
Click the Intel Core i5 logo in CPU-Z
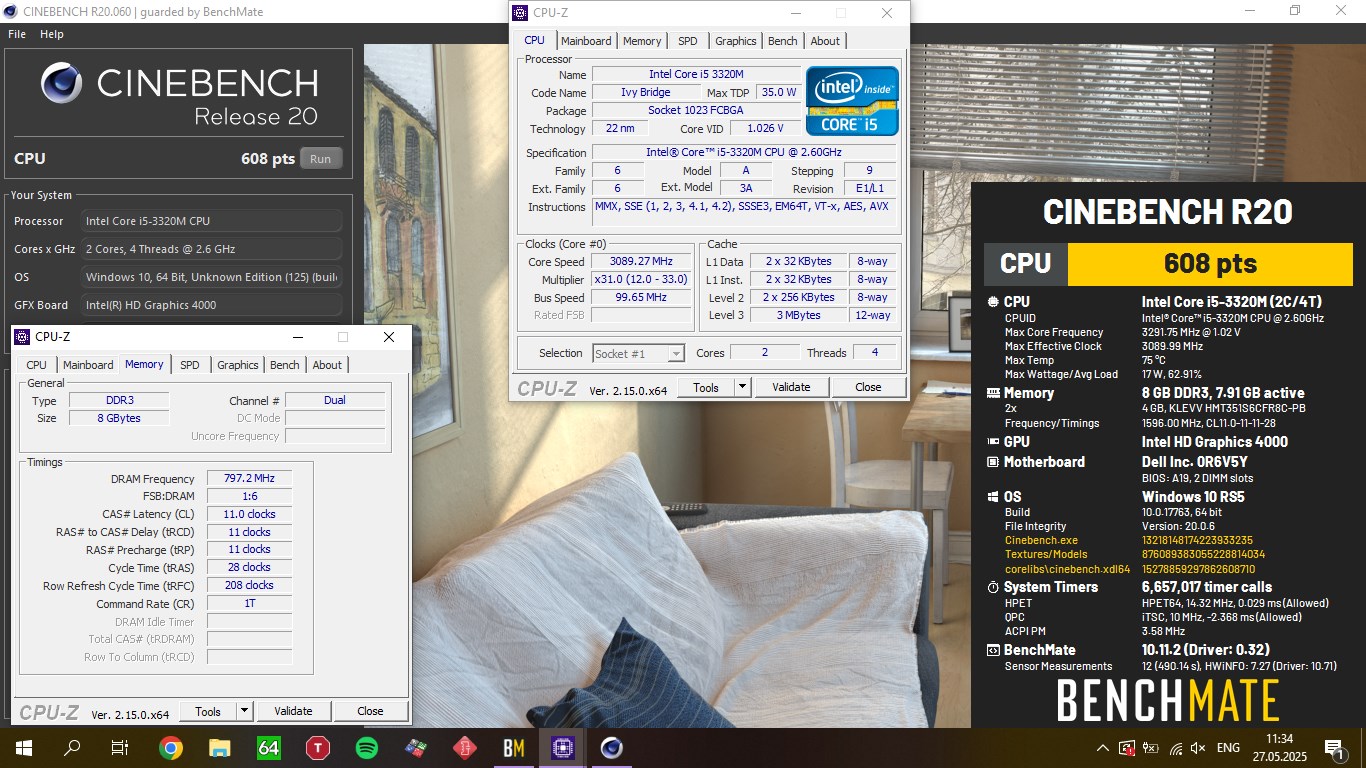[x=853, y=101]
